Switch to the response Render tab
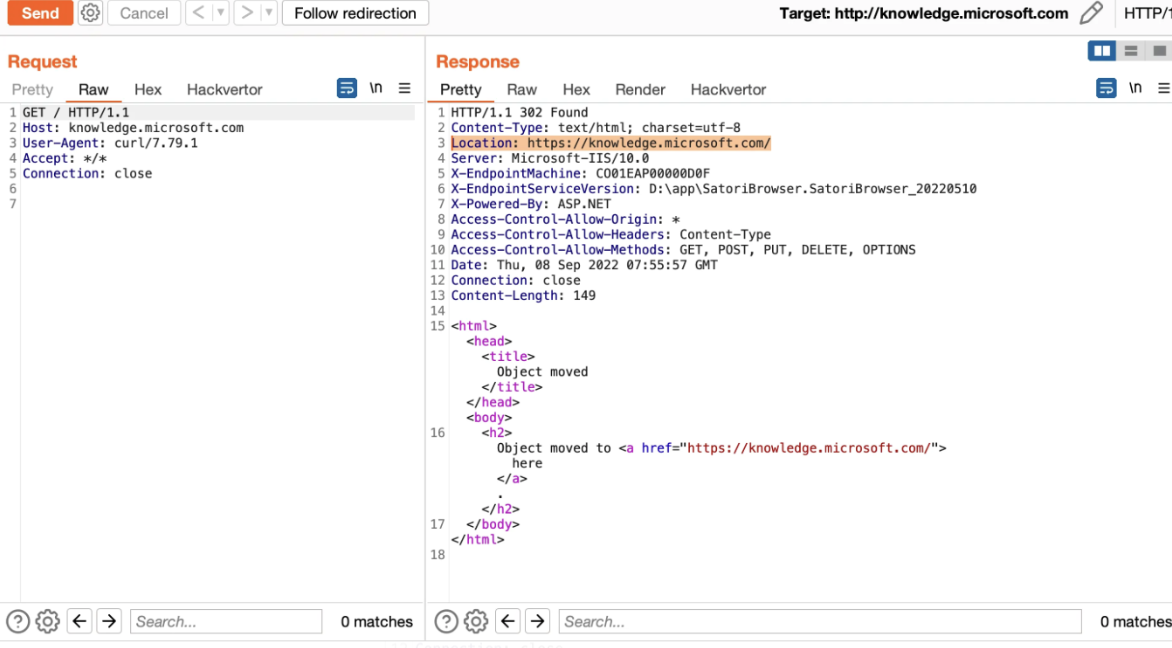 coord(640,89)
